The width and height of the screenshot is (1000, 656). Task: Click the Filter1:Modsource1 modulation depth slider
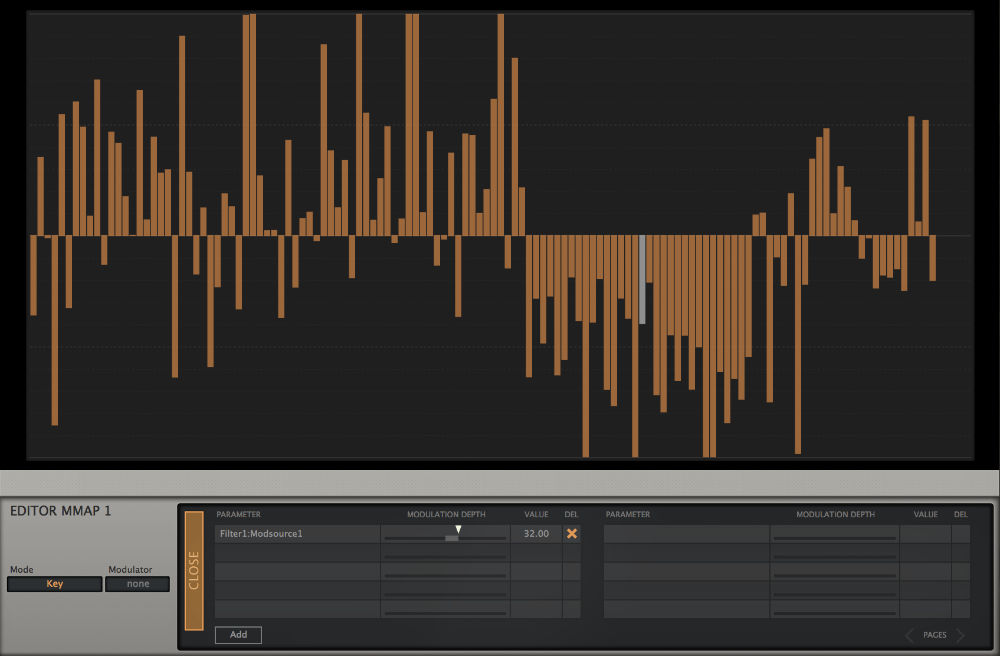tap(445, 537)
